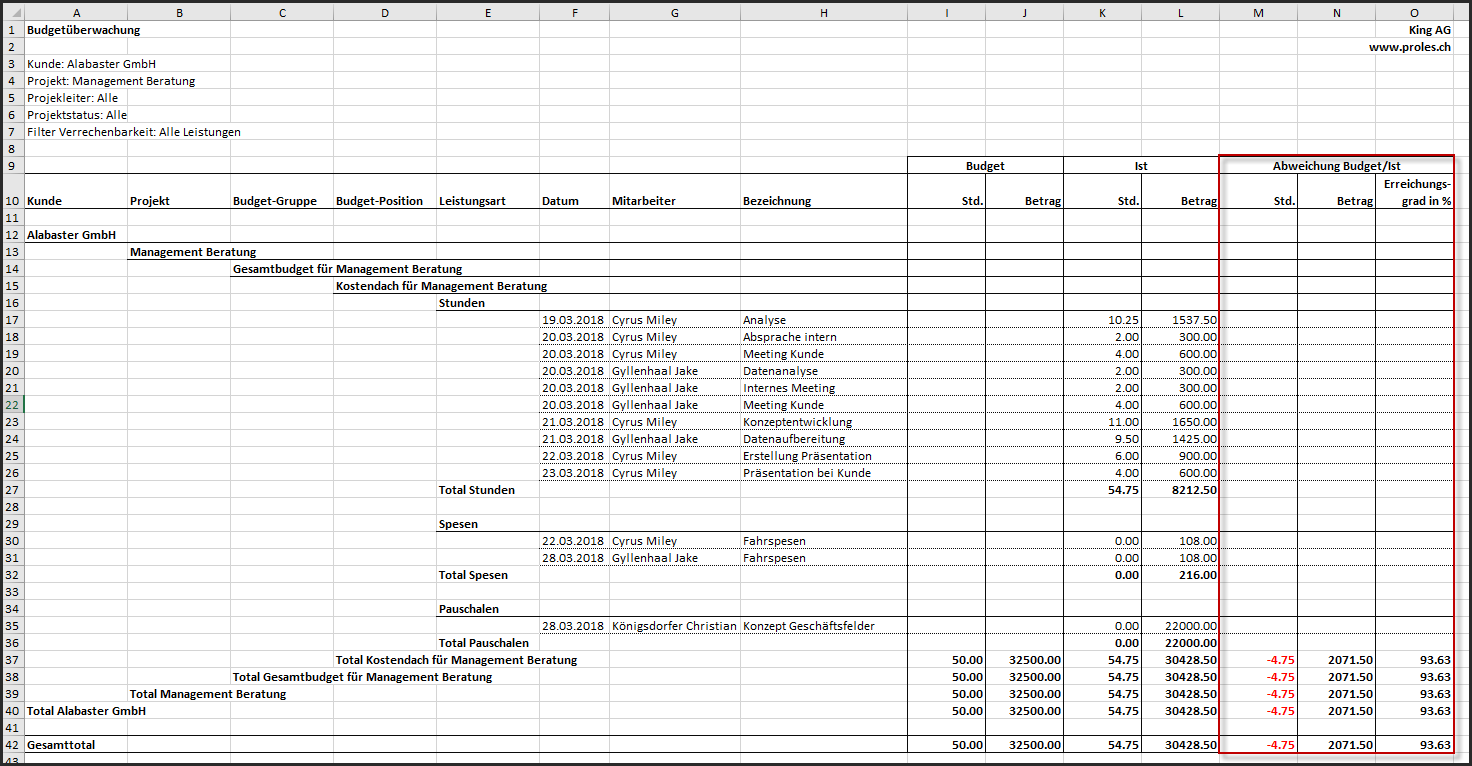The height and width of the screenshot is (766, 1472).
Task: Select column A header
Action: pyautogui.click(x=76, y=12)
